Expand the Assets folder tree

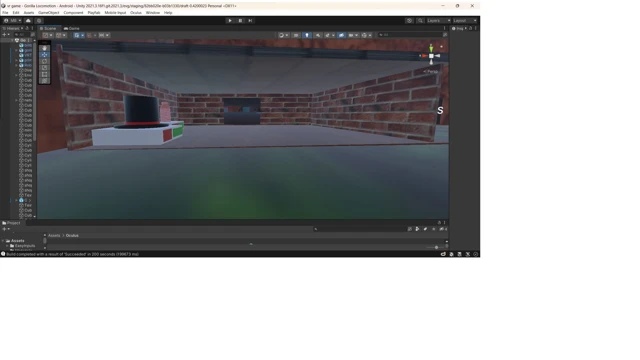point(3,241)
